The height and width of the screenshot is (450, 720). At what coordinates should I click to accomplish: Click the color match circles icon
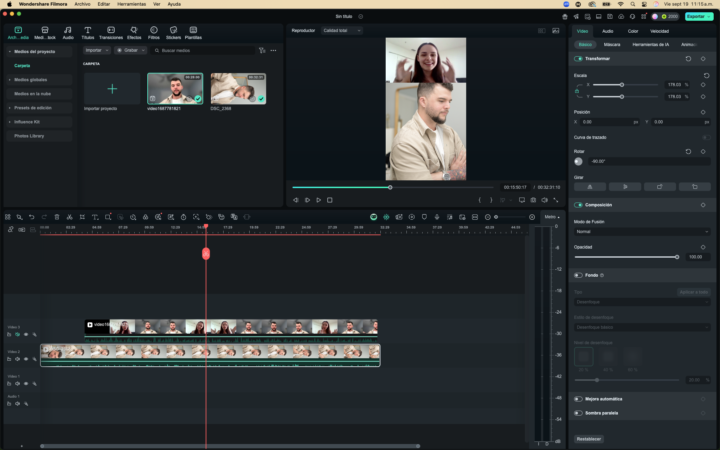point(145,217)
